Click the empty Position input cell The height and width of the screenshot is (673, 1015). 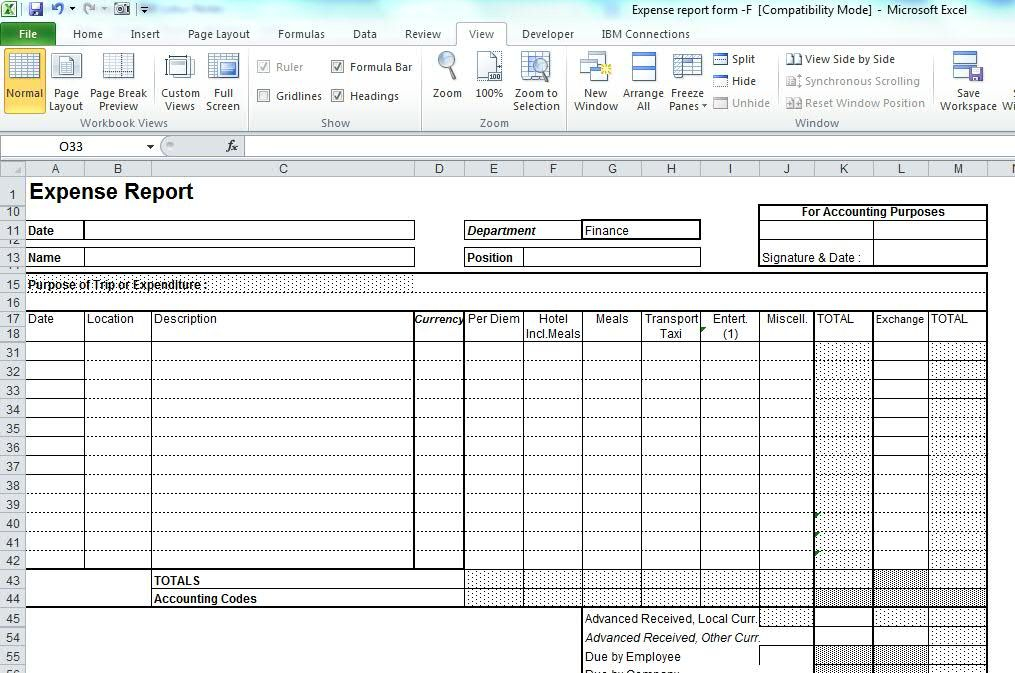[x=612, y=258]
